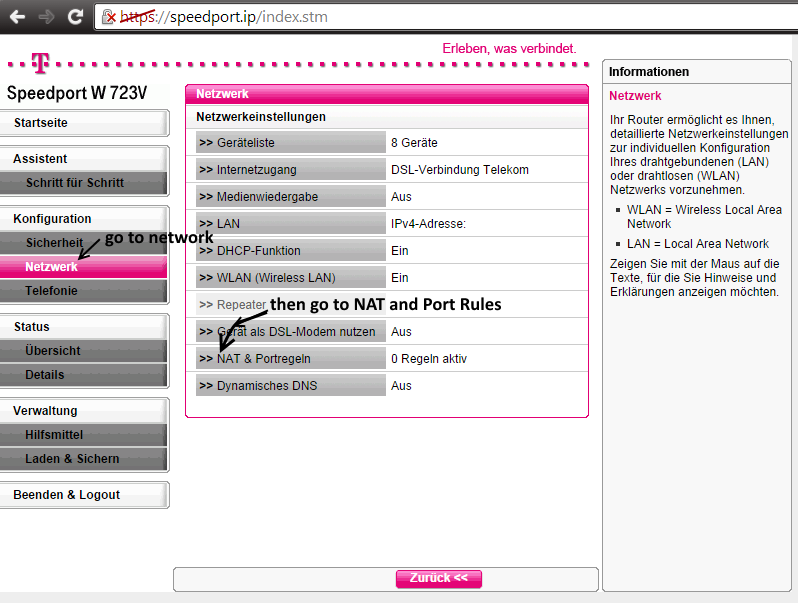Click the Speedport W 723V title
798x603 pixels.
pyautogui.click(x=77, y=93)
